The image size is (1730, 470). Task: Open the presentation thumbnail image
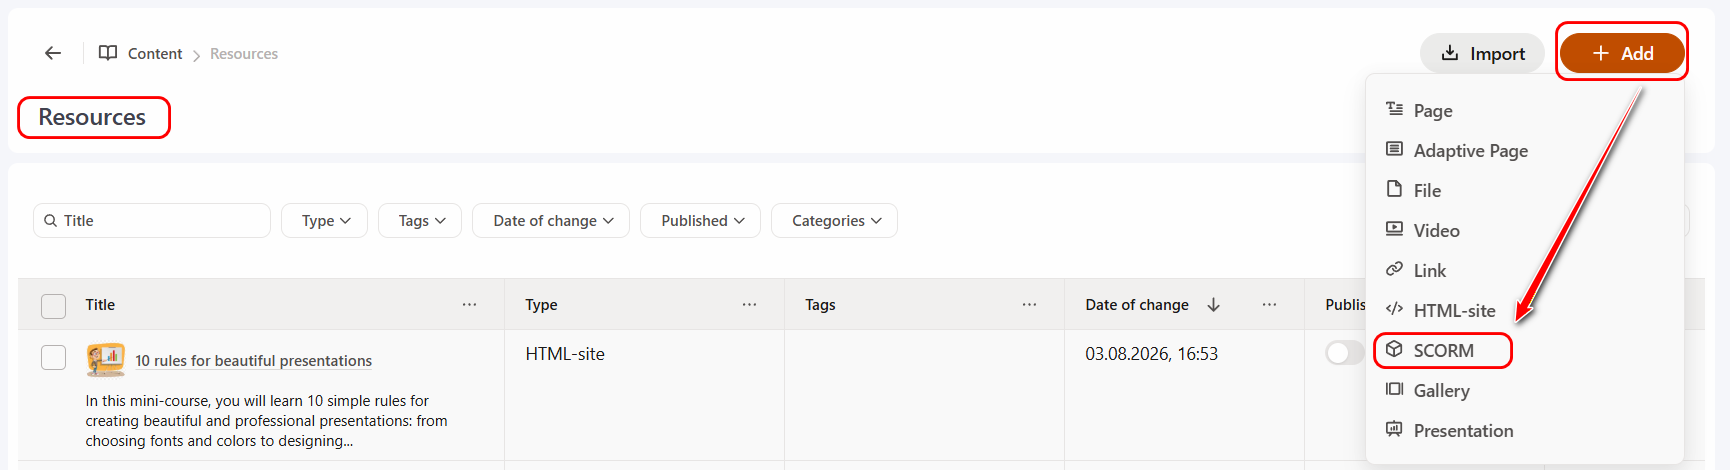(105, 359)
